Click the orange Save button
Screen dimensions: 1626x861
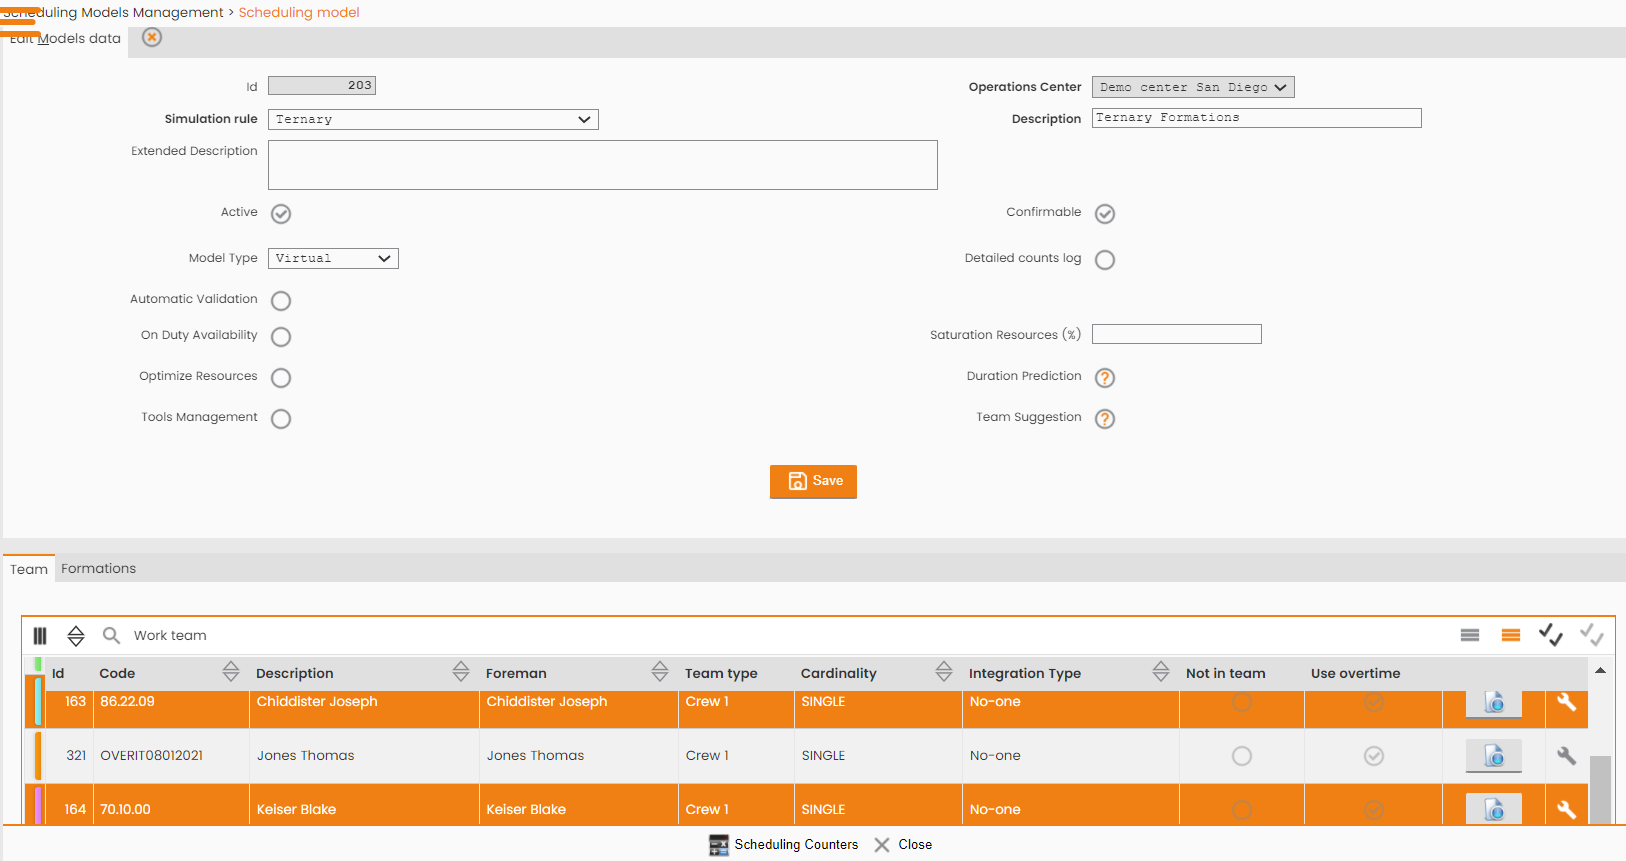click(x=813, y=481)
